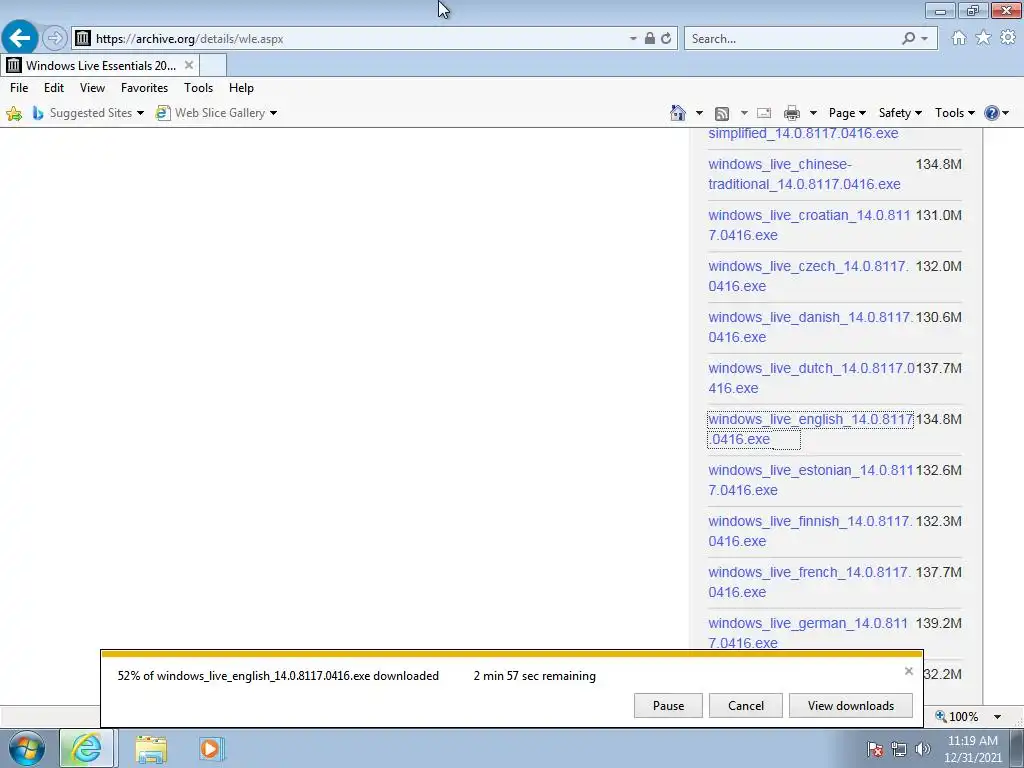This screenshot has height=768, width=1024.
Task: Open the File menu
Action: tap(19, 88)
